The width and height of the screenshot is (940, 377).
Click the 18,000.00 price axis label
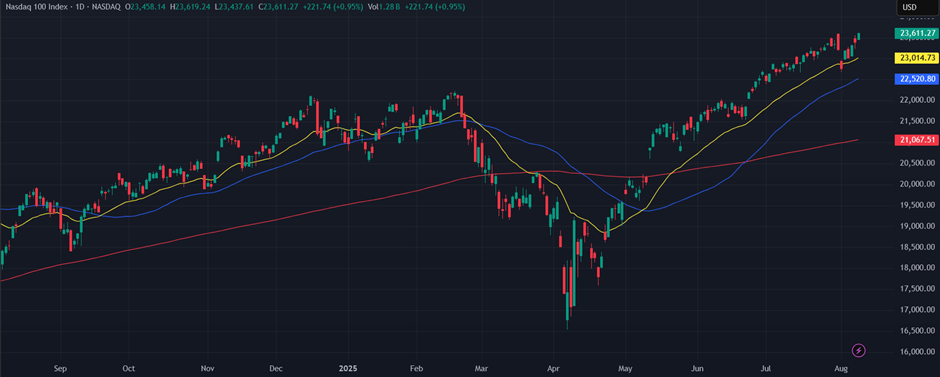coord(917,268)
